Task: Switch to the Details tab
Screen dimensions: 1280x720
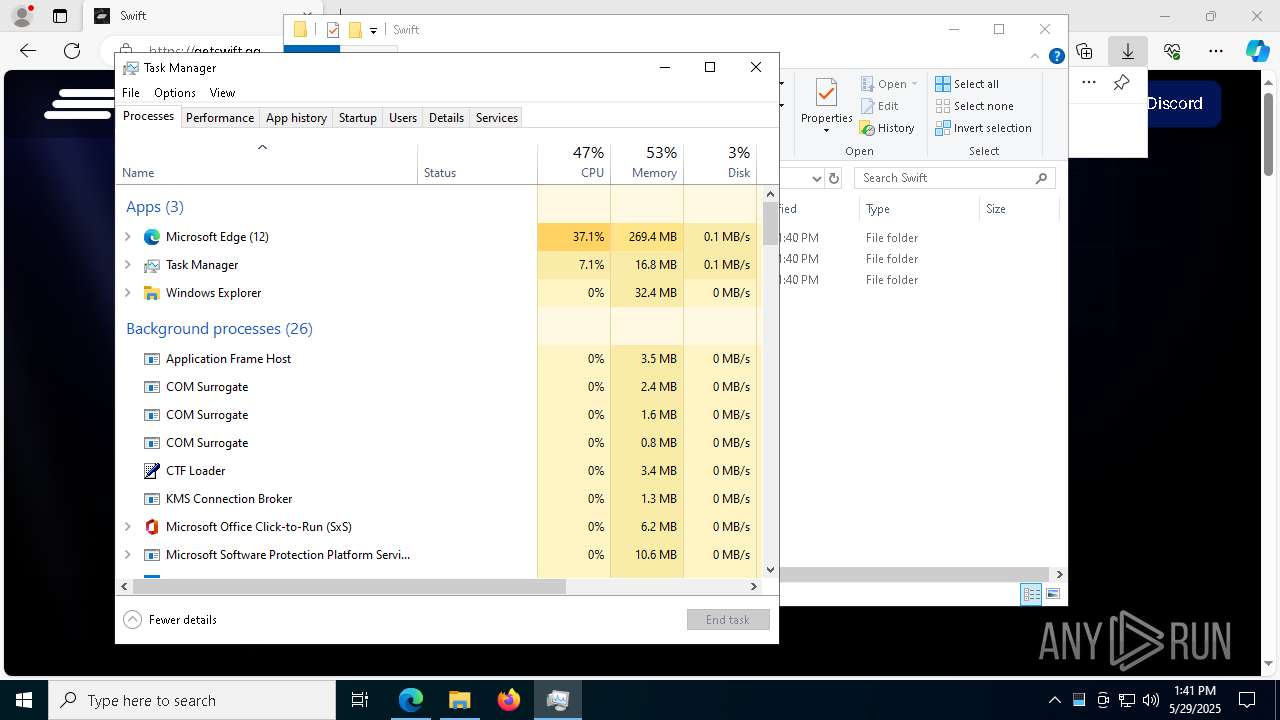Action: [446, 118]
